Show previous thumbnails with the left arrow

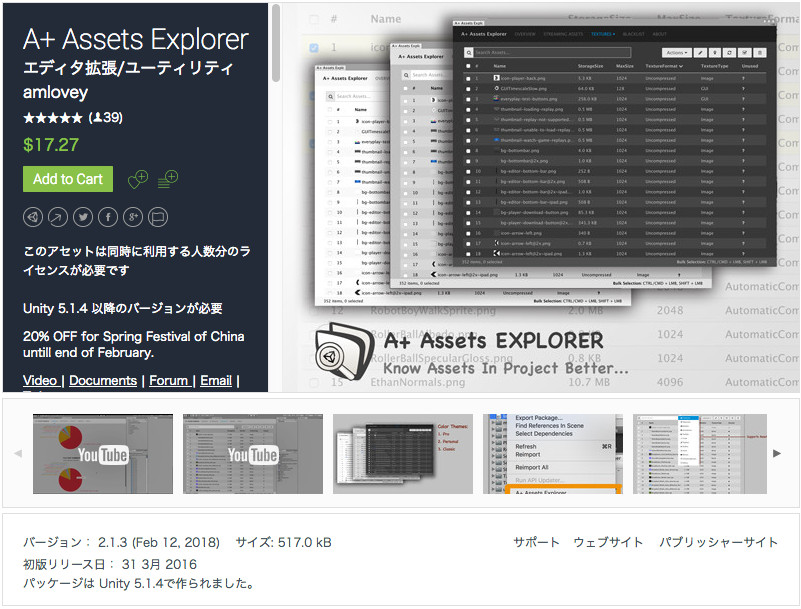tap(18, 453)
